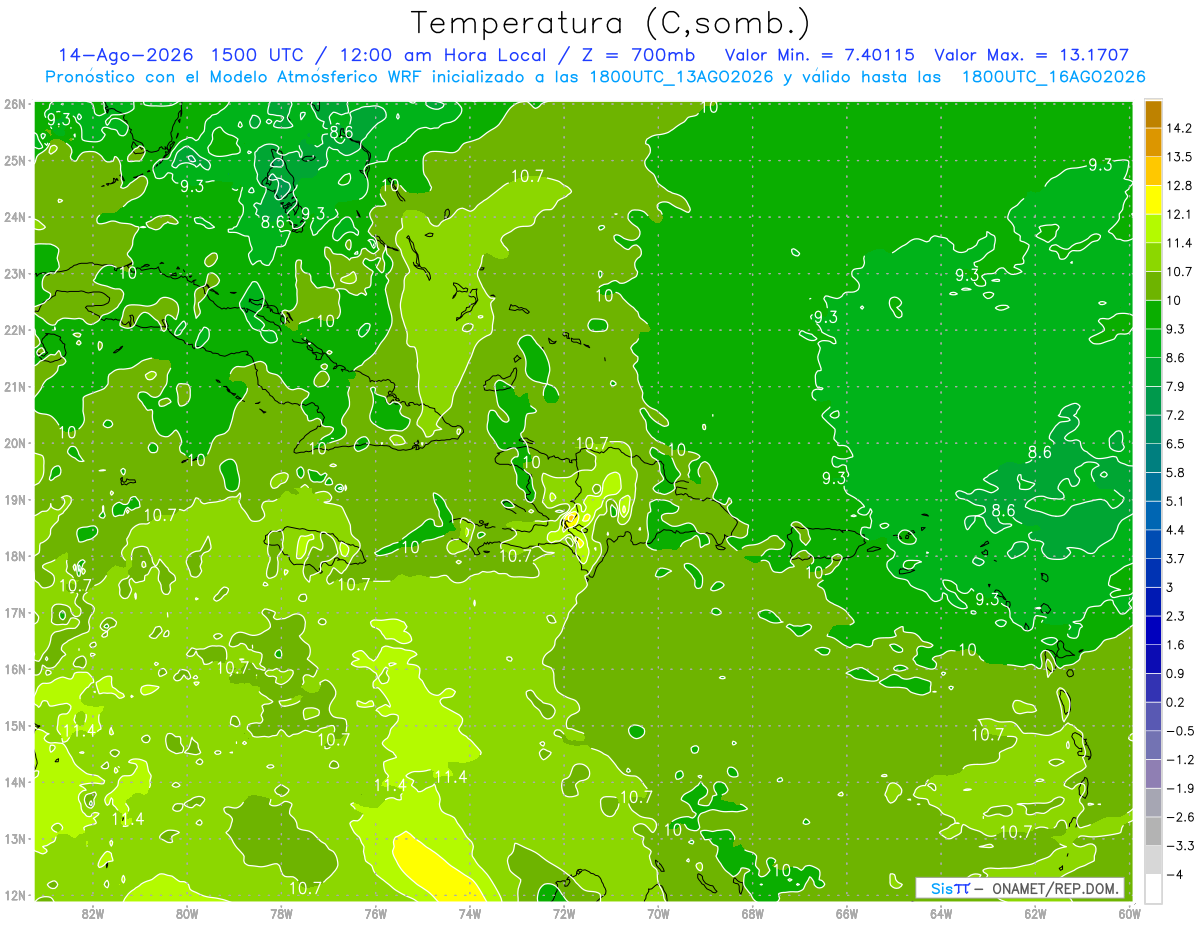Click longitude axis label '68W'
Viewport: 1200px width, 927px height.
click(x=752, y=912)
